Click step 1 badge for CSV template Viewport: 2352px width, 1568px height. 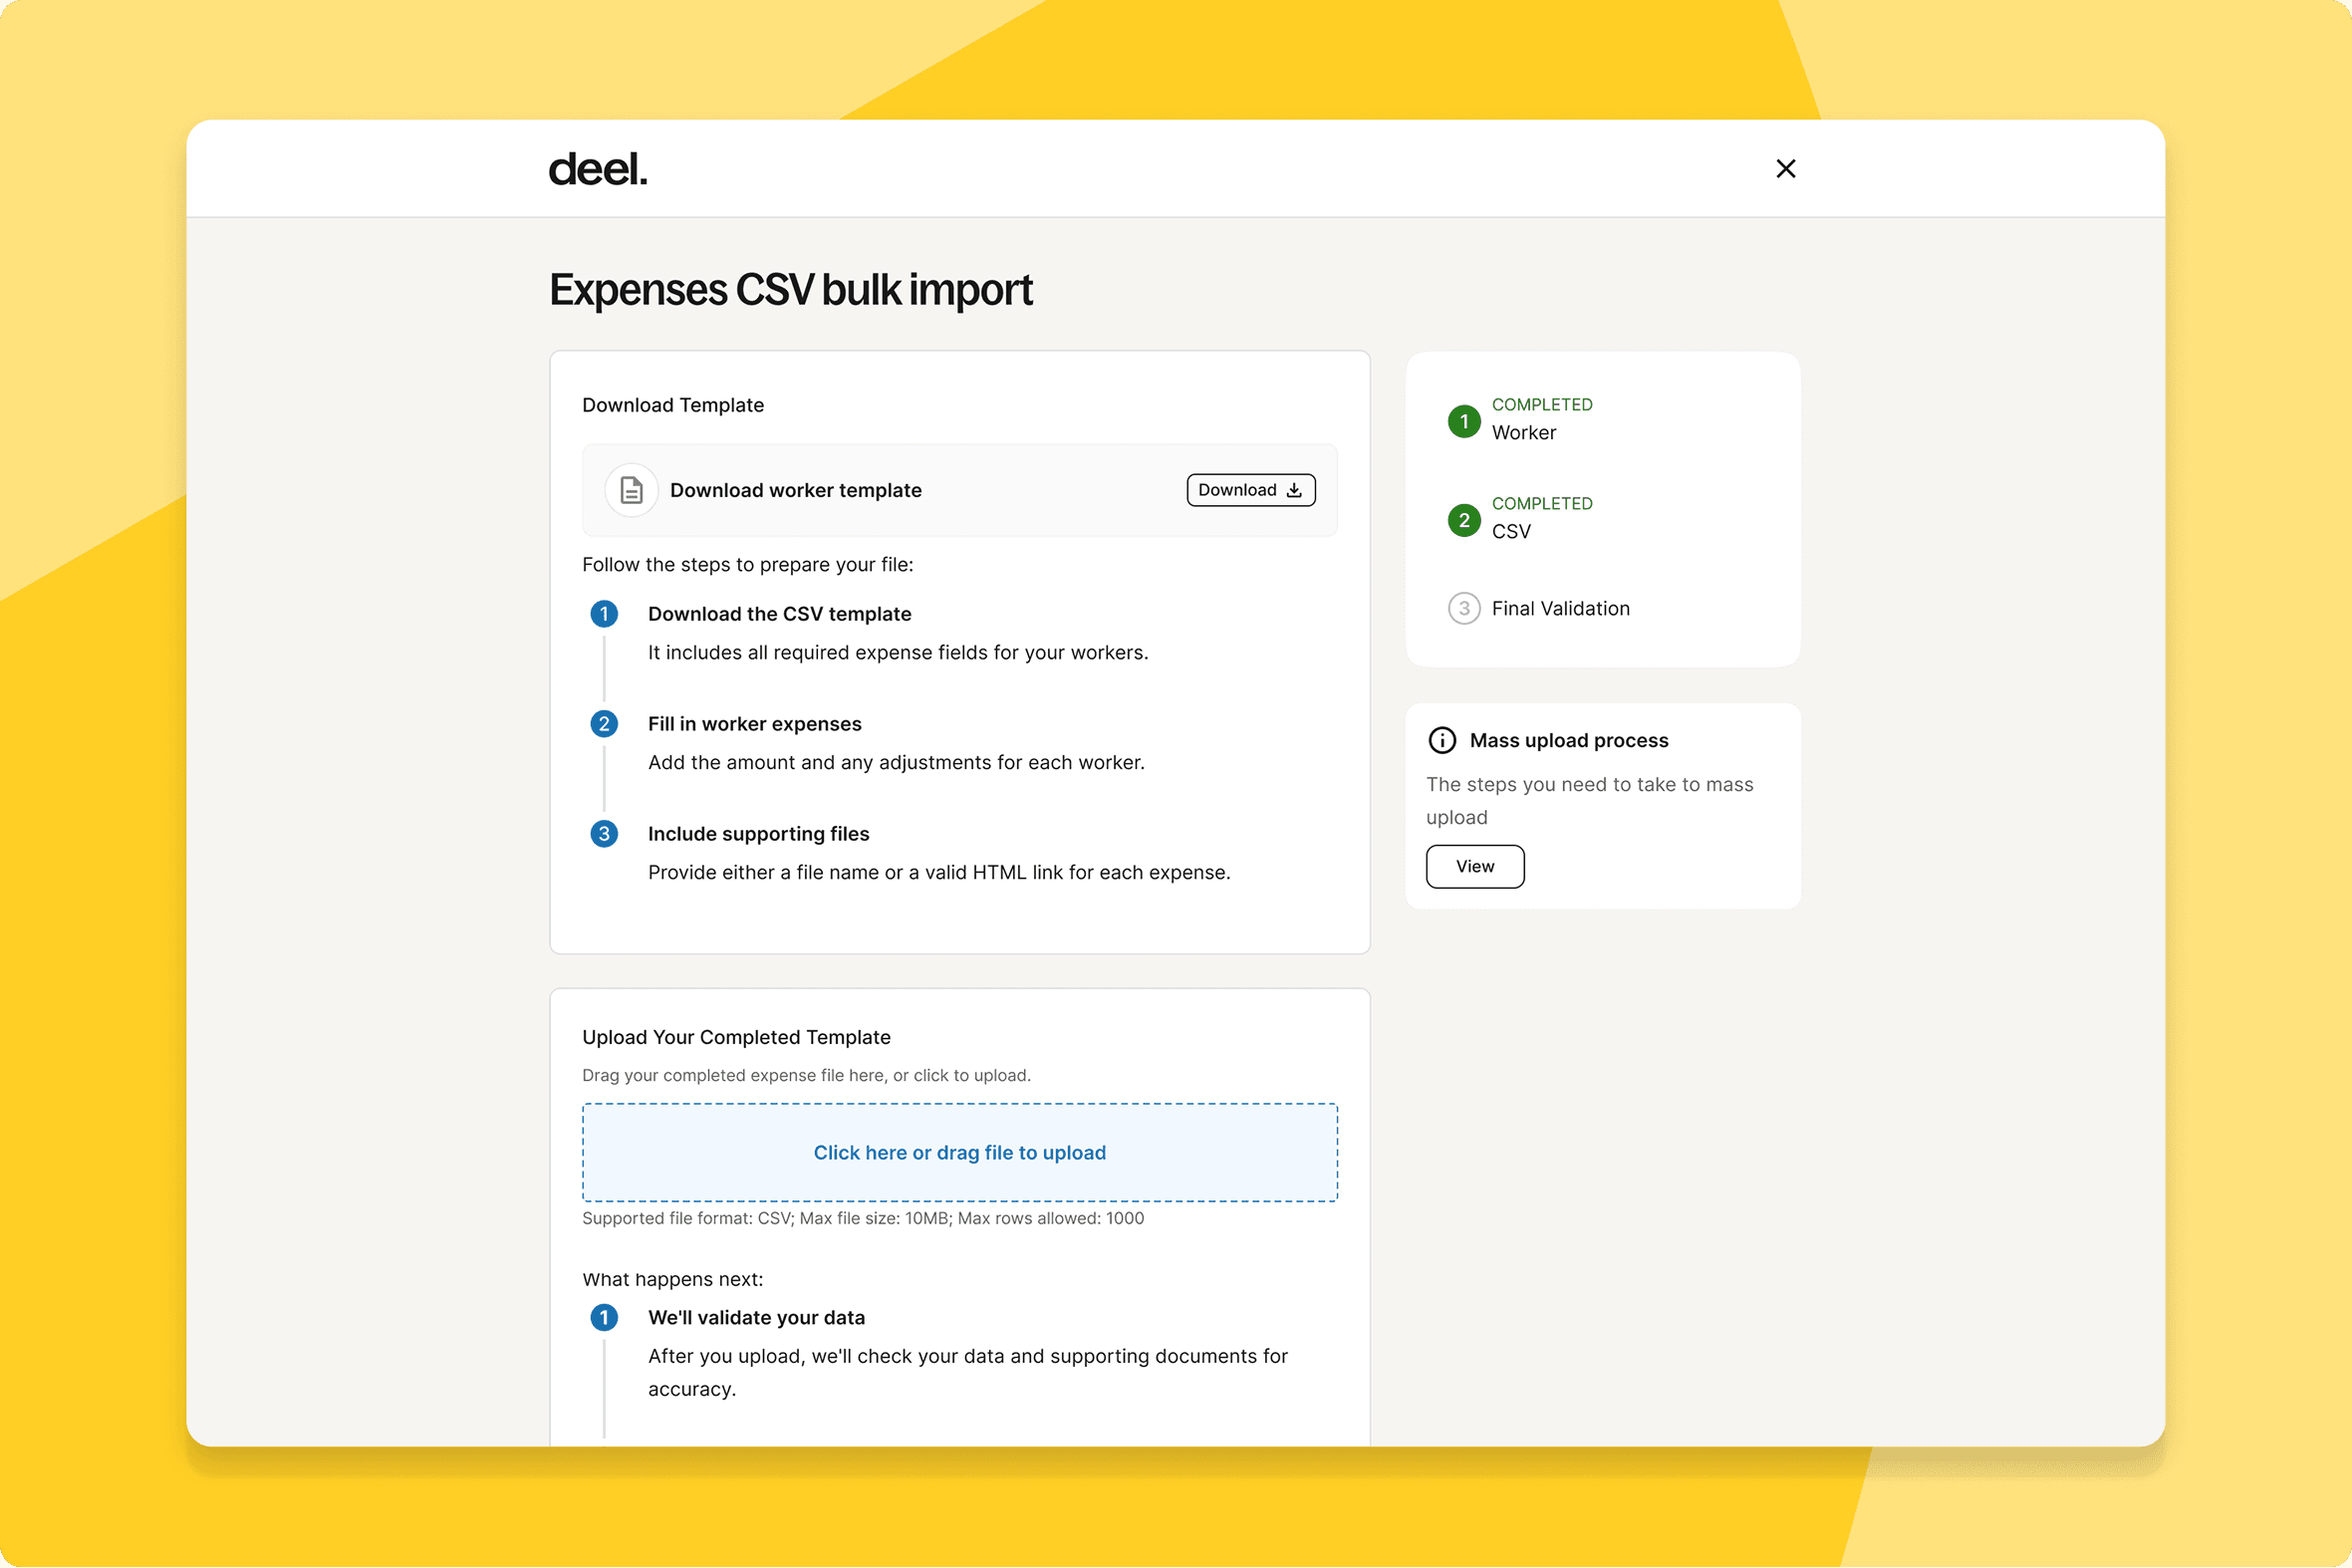coord(604,614)
